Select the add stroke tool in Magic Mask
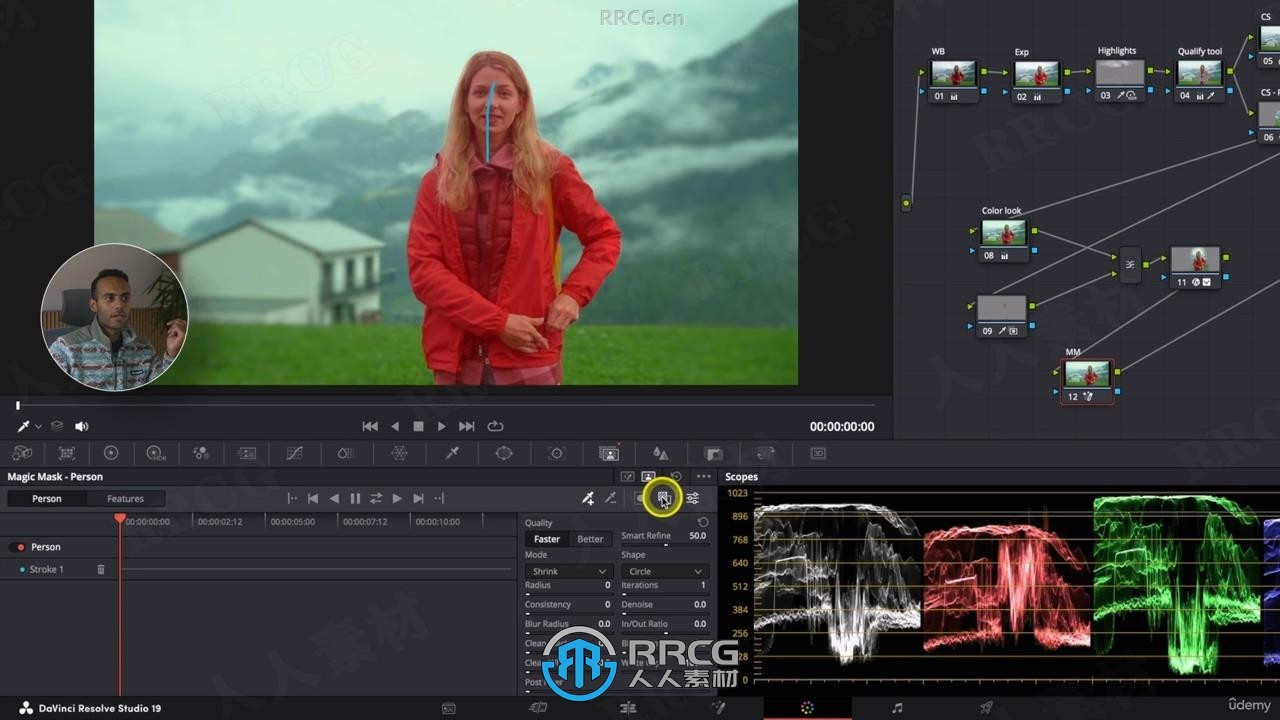The height and width of the screenshot is (720, 1280). (x=589, y=498)
